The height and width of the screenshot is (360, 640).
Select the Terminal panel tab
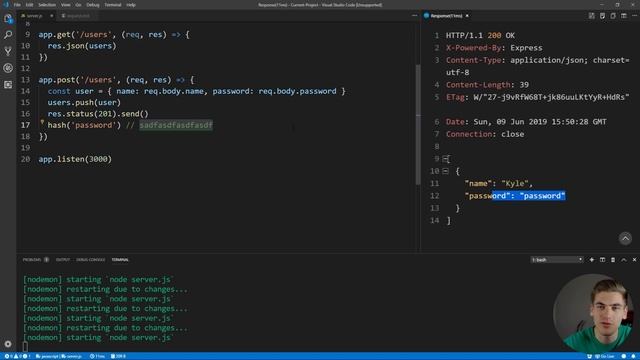coord(120,260)
